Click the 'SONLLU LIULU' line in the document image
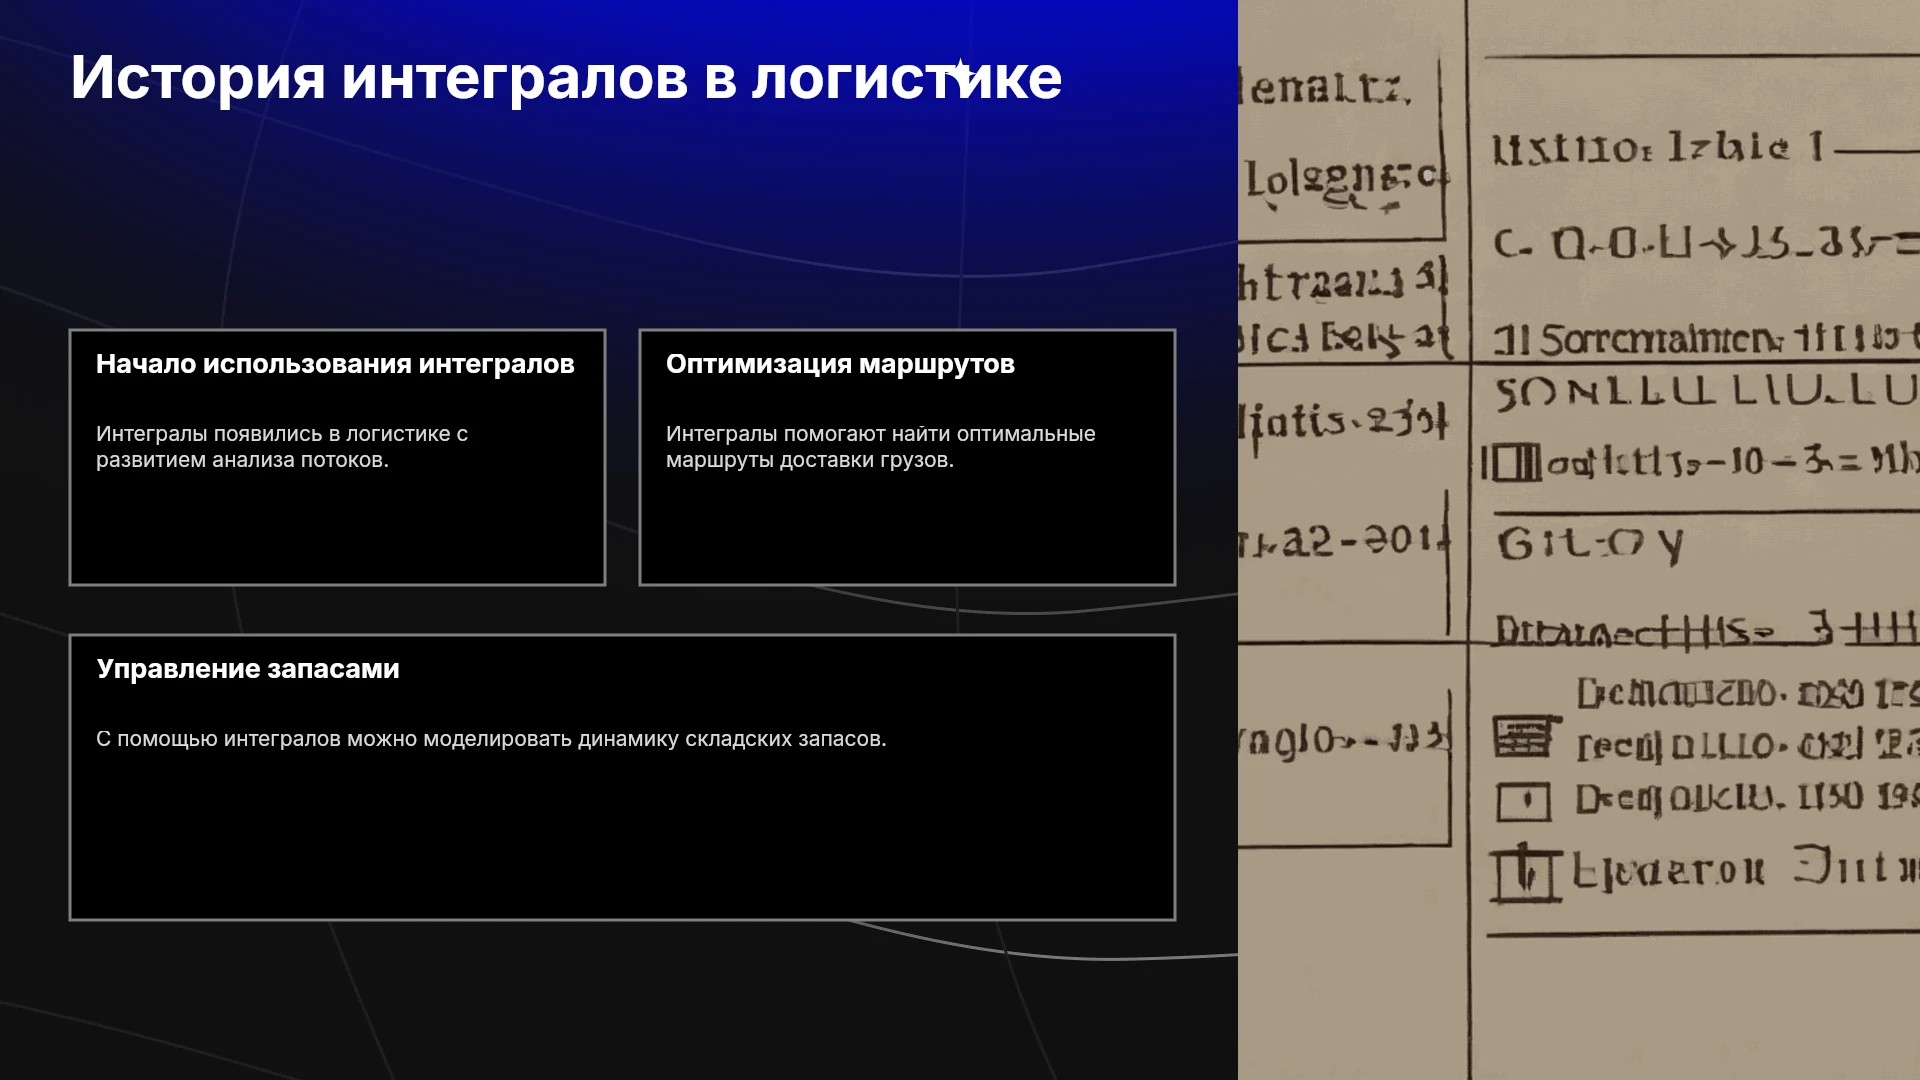Viewport: 1920px width, 1080px height. pos(1706,391)
